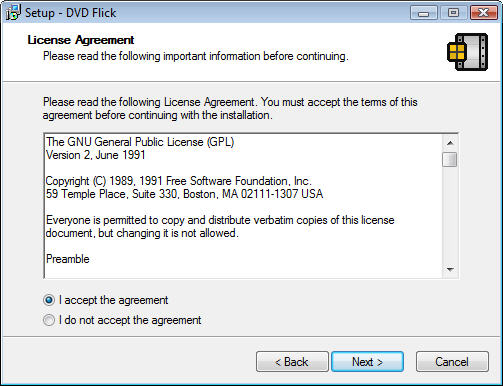Click the "Preamble" line in license text
This screenshot has height=386, width=503.
coord(68,259)
